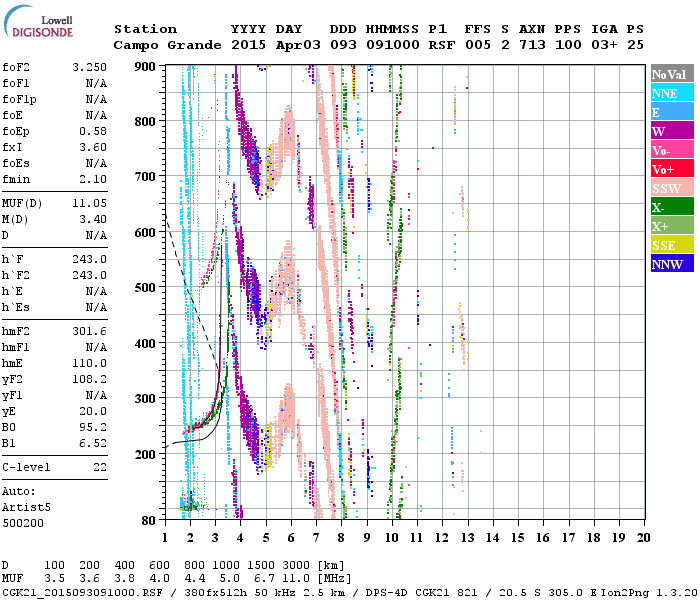Select the SSE yellow legend swatch
The height and width of the screenshot is (600, 700).
click(672, 245)
